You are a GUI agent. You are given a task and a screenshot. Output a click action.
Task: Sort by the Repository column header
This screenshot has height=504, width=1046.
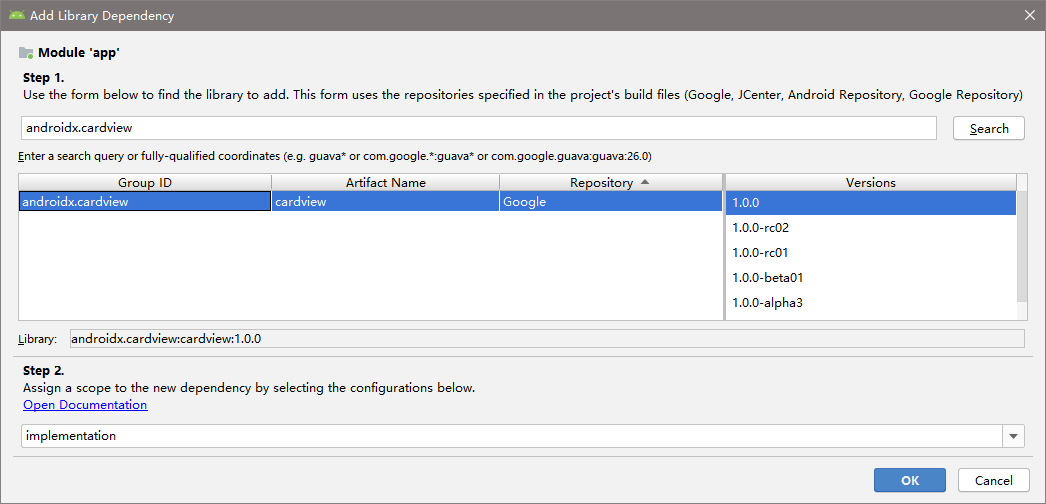click(610, 183)
